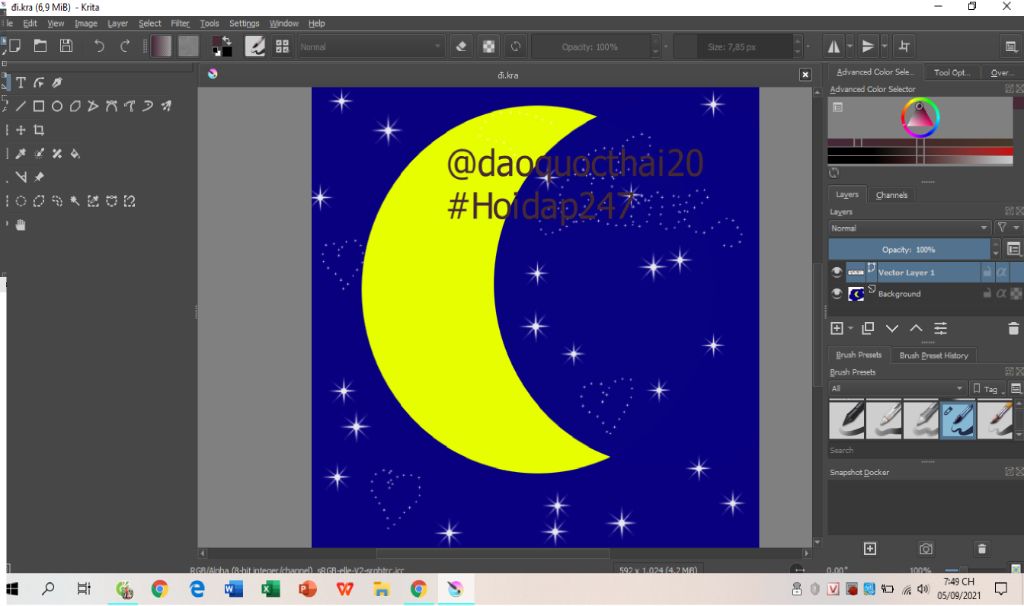Toggle eraser mode in the toolbar
This screenshot has width=1024, height=606.
tap(461, 46)
